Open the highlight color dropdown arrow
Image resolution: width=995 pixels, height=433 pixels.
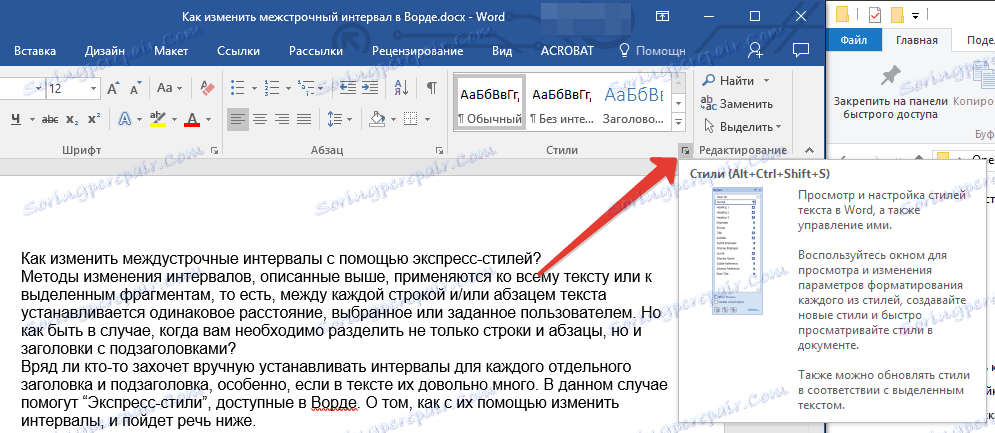[x=176, y=119]
